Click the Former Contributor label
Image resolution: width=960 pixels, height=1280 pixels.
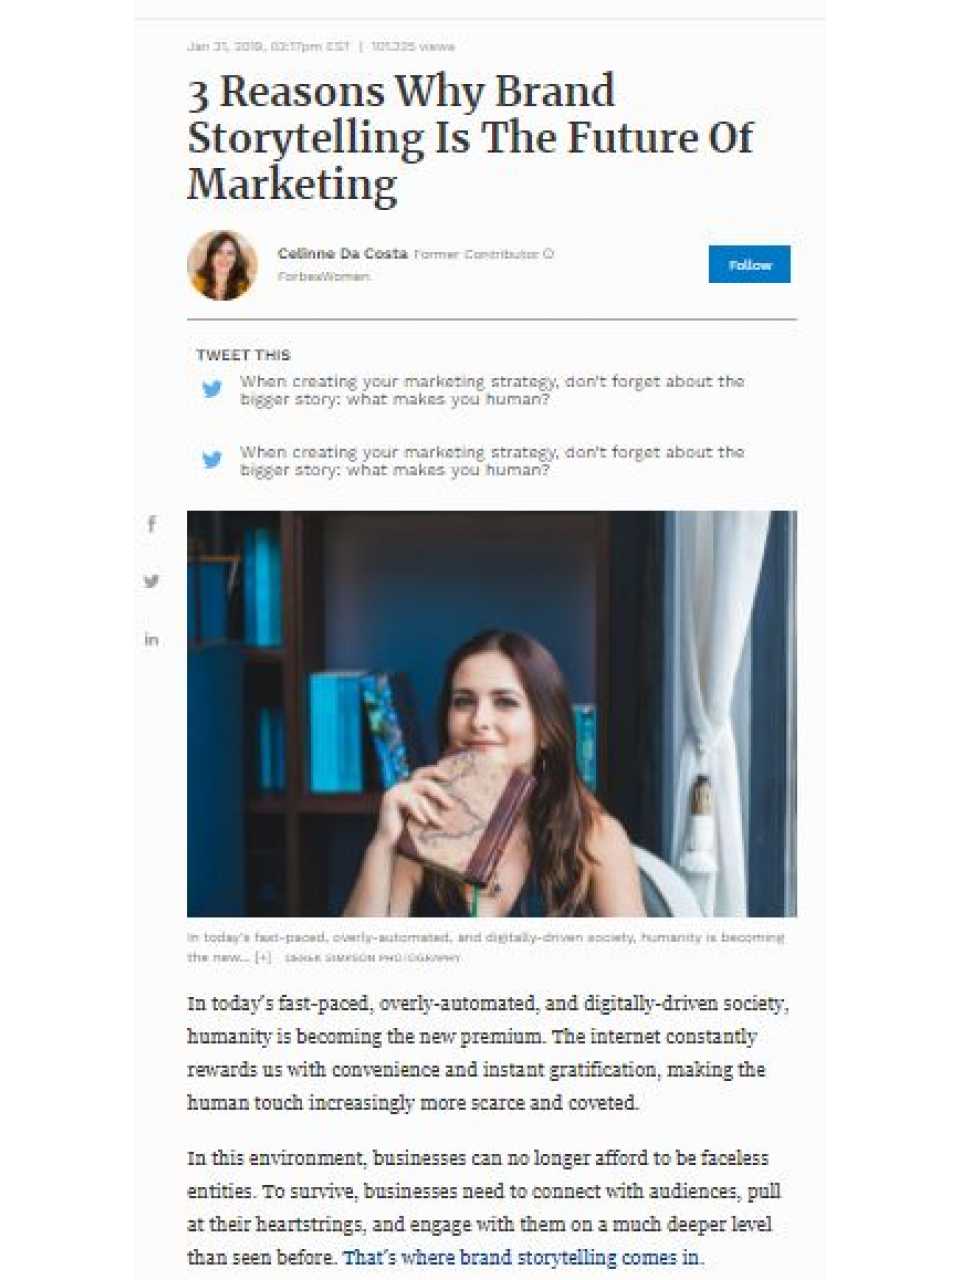tap(476, 254)
